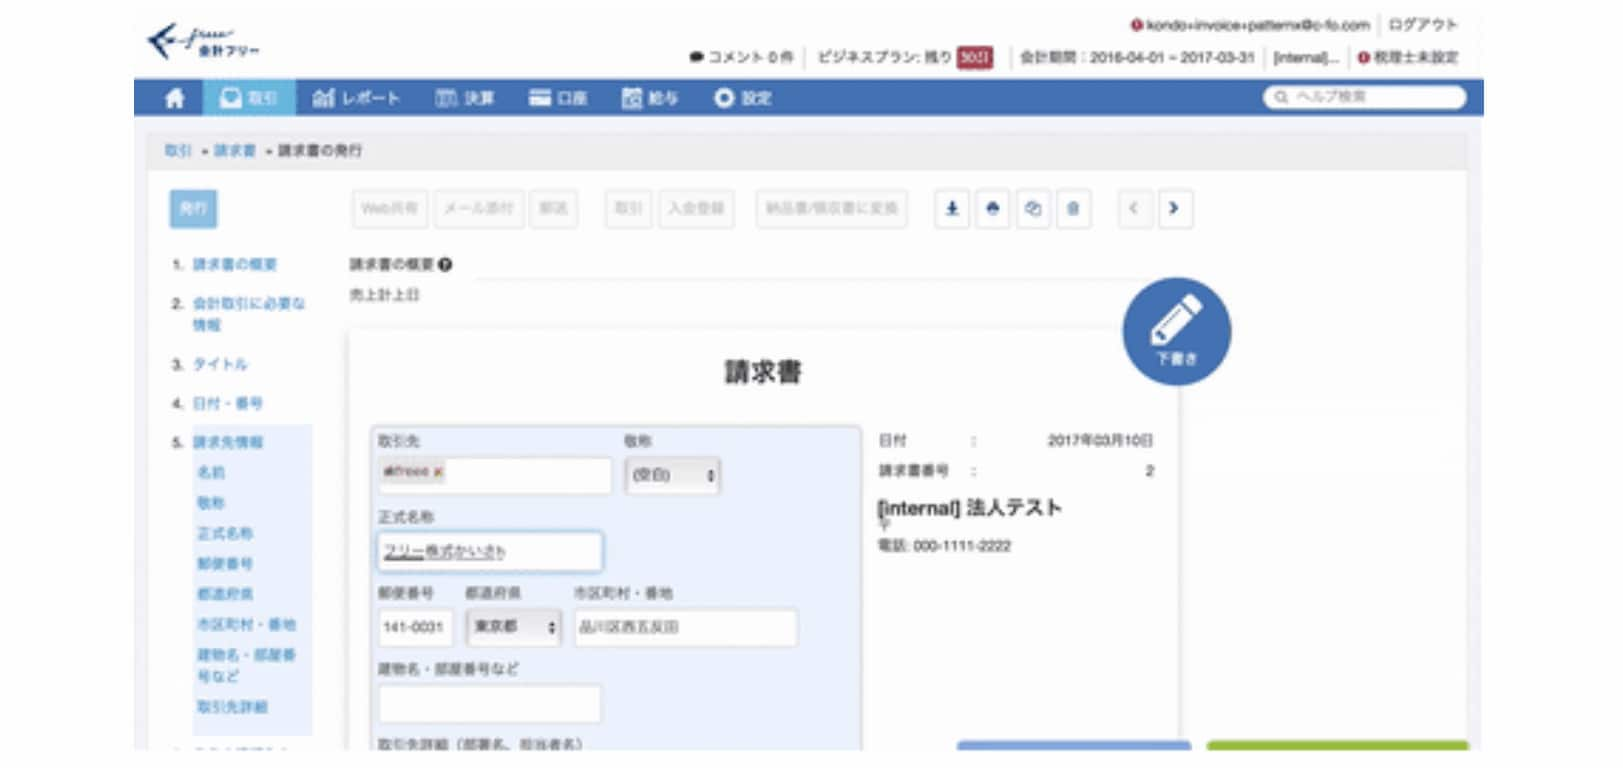1623x768 pixels.
Task: Open the home icon in navigation bar
Action: 174,98
